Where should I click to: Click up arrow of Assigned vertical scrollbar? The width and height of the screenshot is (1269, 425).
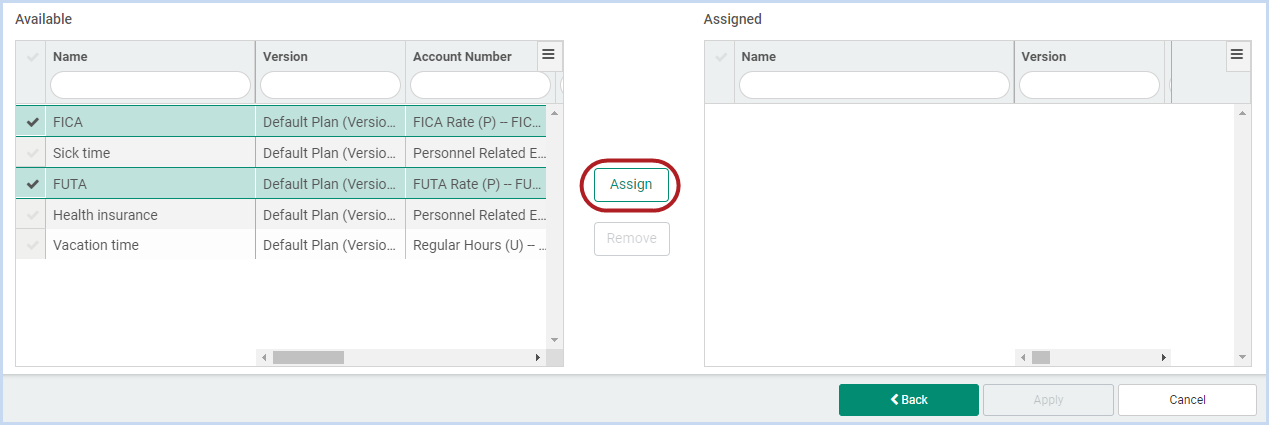click(x=1243, y=112)
